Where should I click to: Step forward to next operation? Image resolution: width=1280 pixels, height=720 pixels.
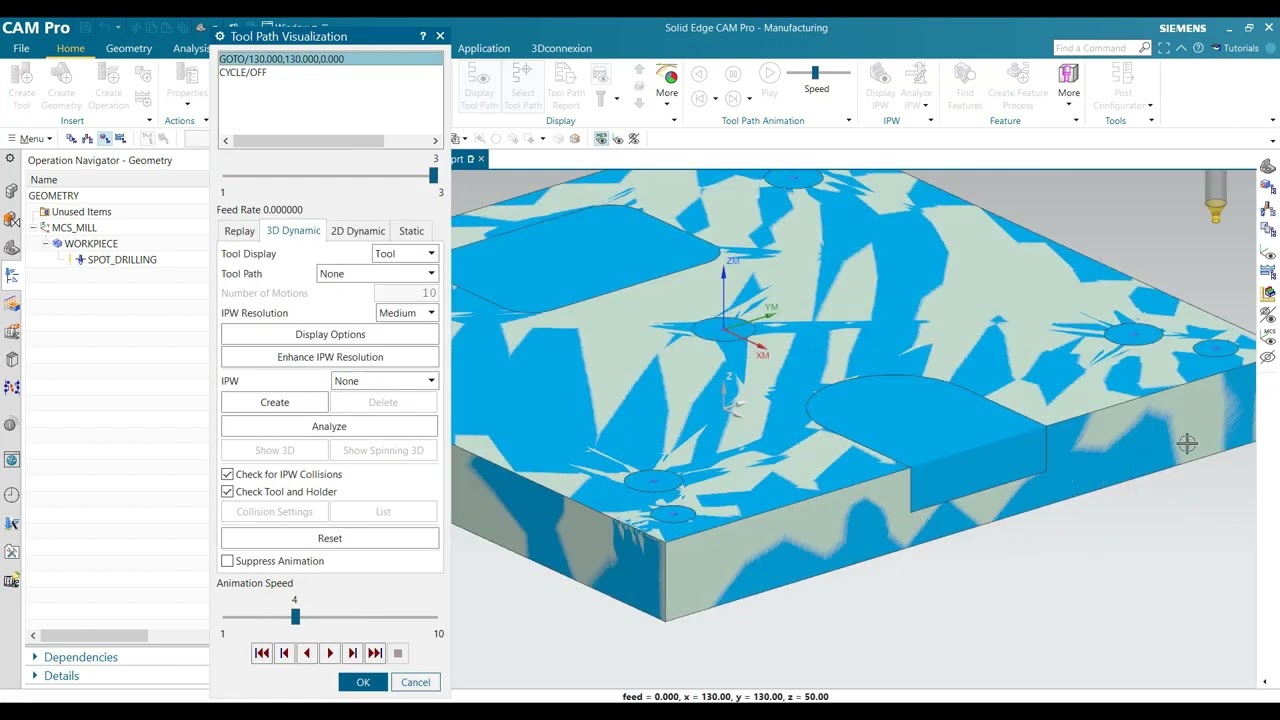click(352, 653)
